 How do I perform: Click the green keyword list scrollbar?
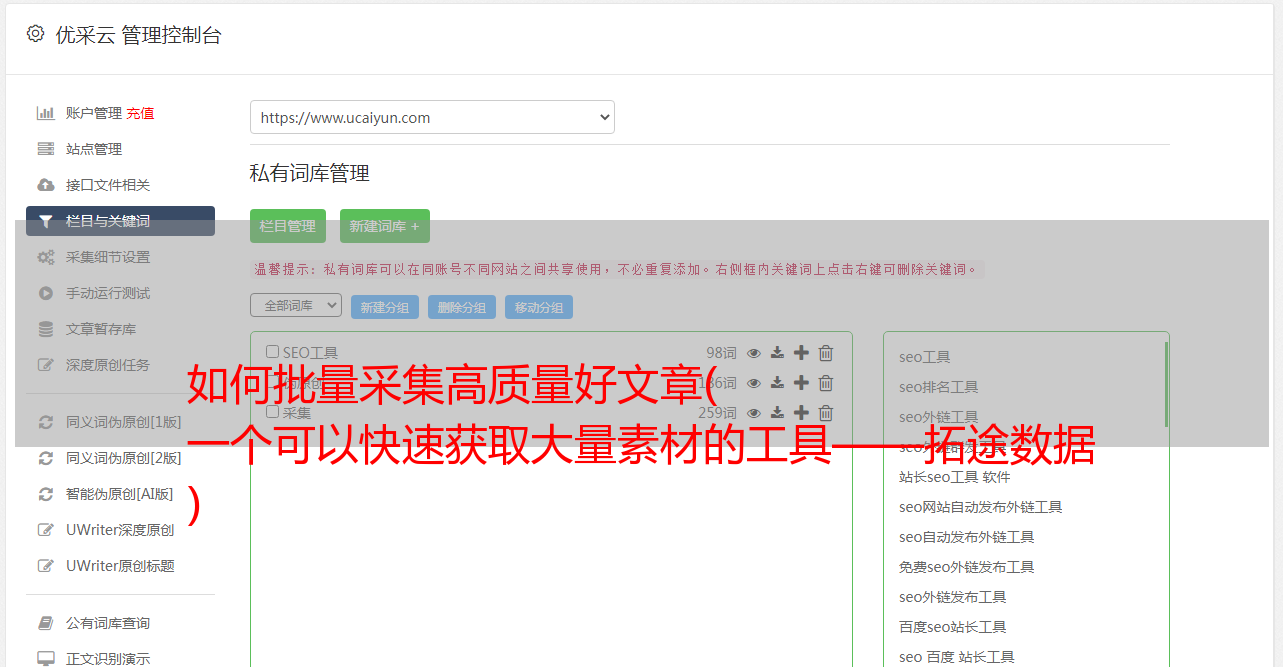pos(1166,384)
